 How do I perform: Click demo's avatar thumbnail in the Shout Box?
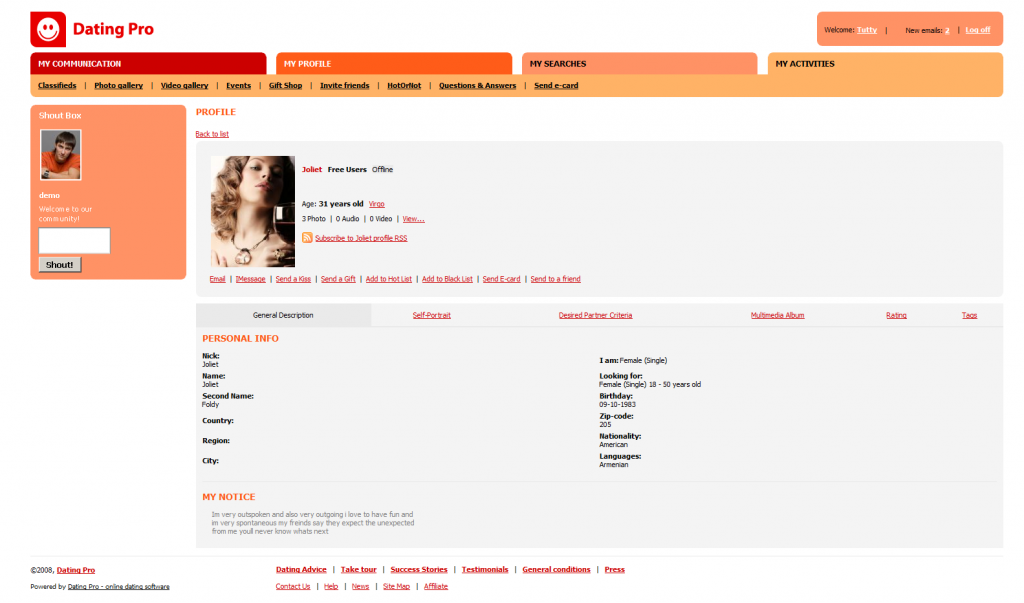pyautogui.click(x=60, y=155)
